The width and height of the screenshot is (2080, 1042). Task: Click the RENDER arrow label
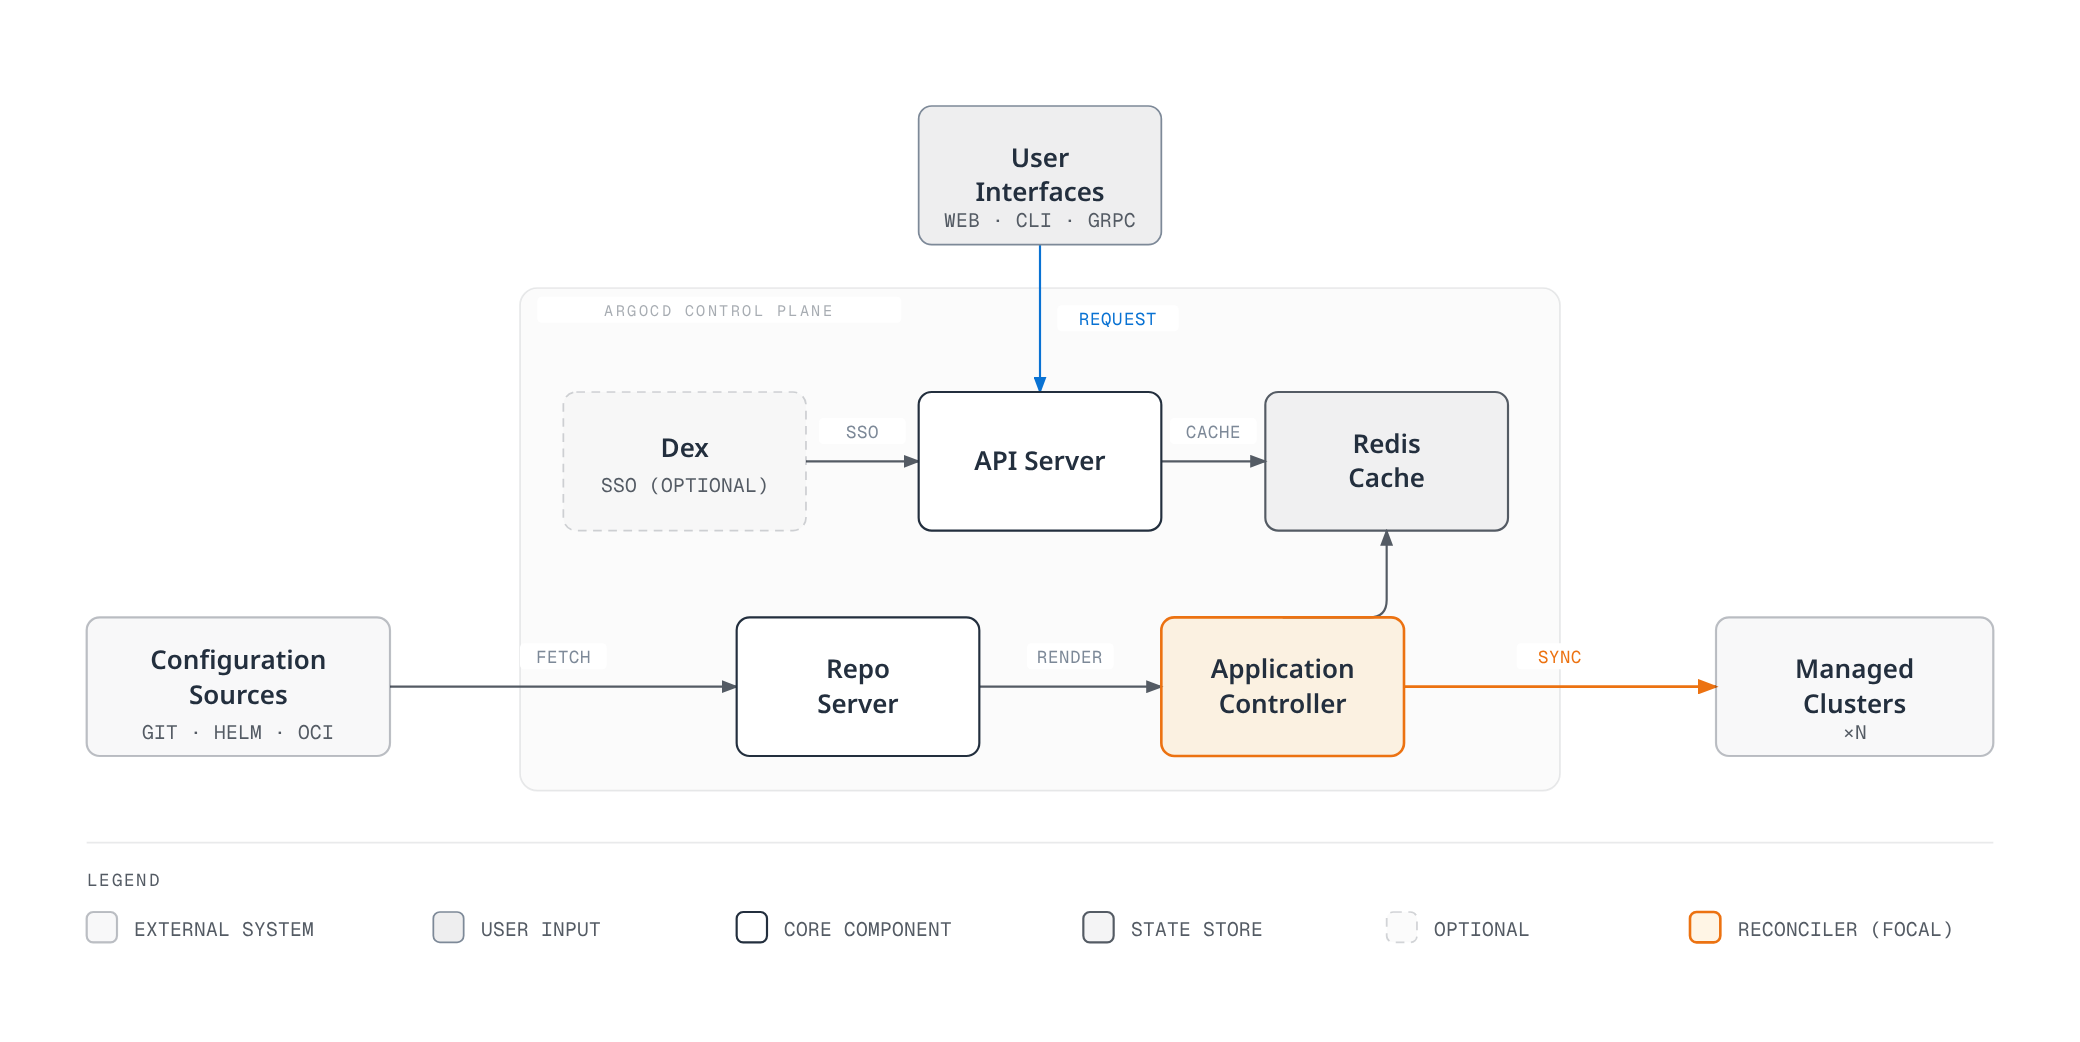[1069, 657]
